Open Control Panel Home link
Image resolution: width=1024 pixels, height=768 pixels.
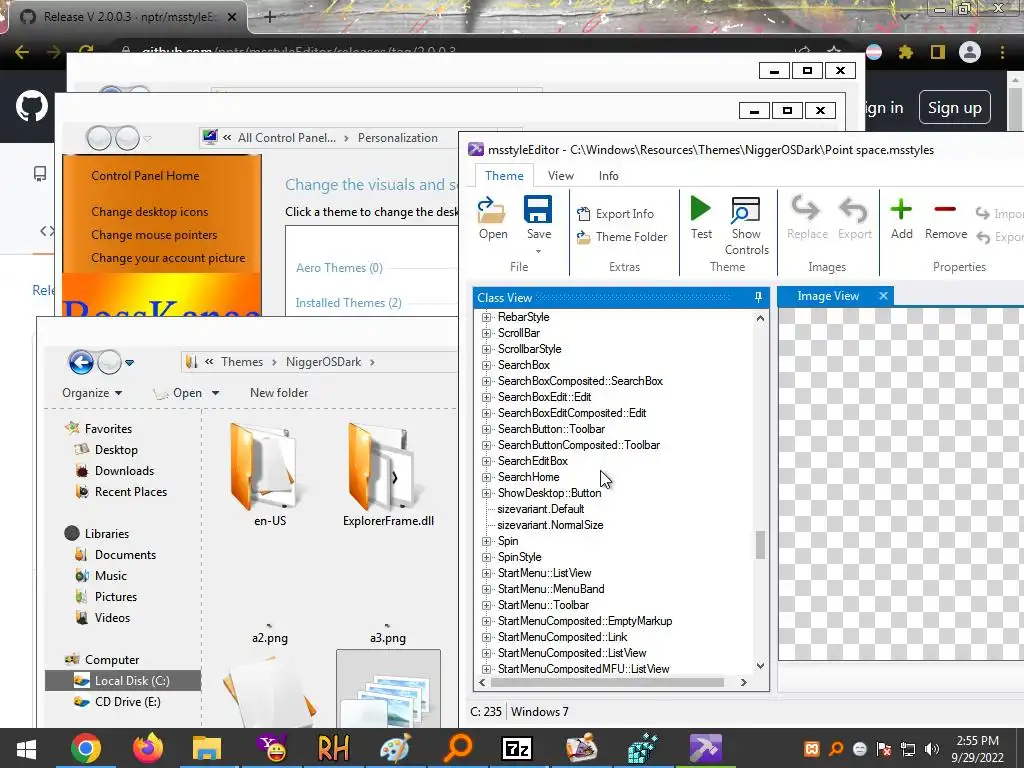coord(145,176)
